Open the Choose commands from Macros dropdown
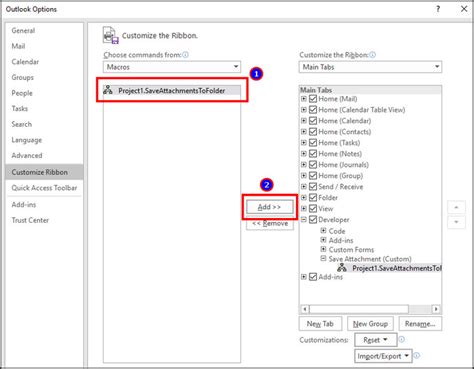This screenshot has height=369, width=474. click(172, 67)
